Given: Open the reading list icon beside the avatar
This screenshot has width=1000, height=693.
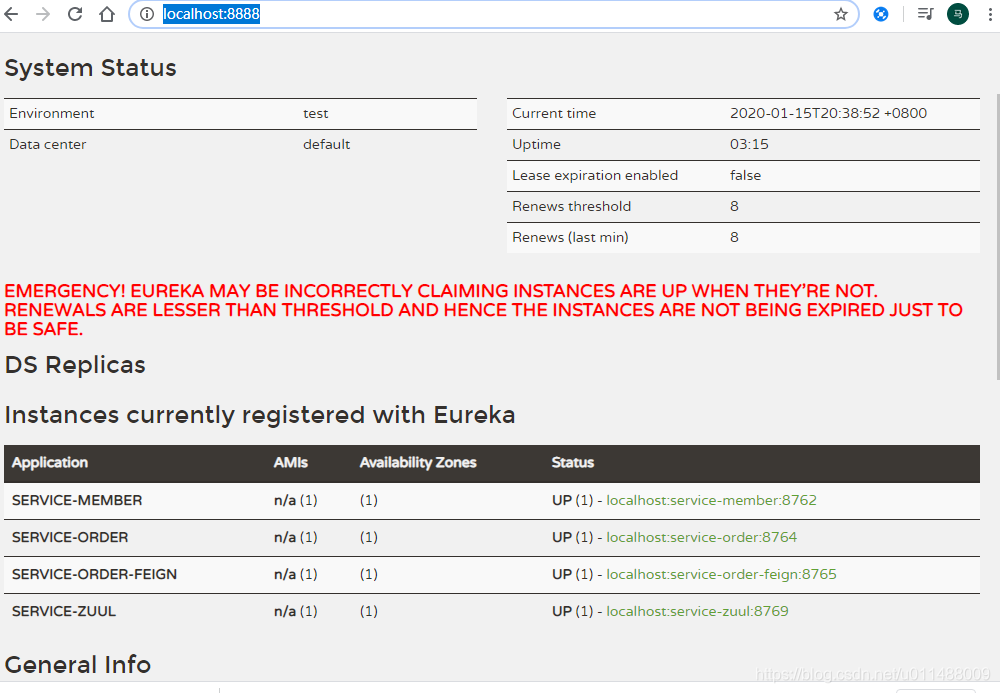Looking at the screenshot, I should pos(925,14).
